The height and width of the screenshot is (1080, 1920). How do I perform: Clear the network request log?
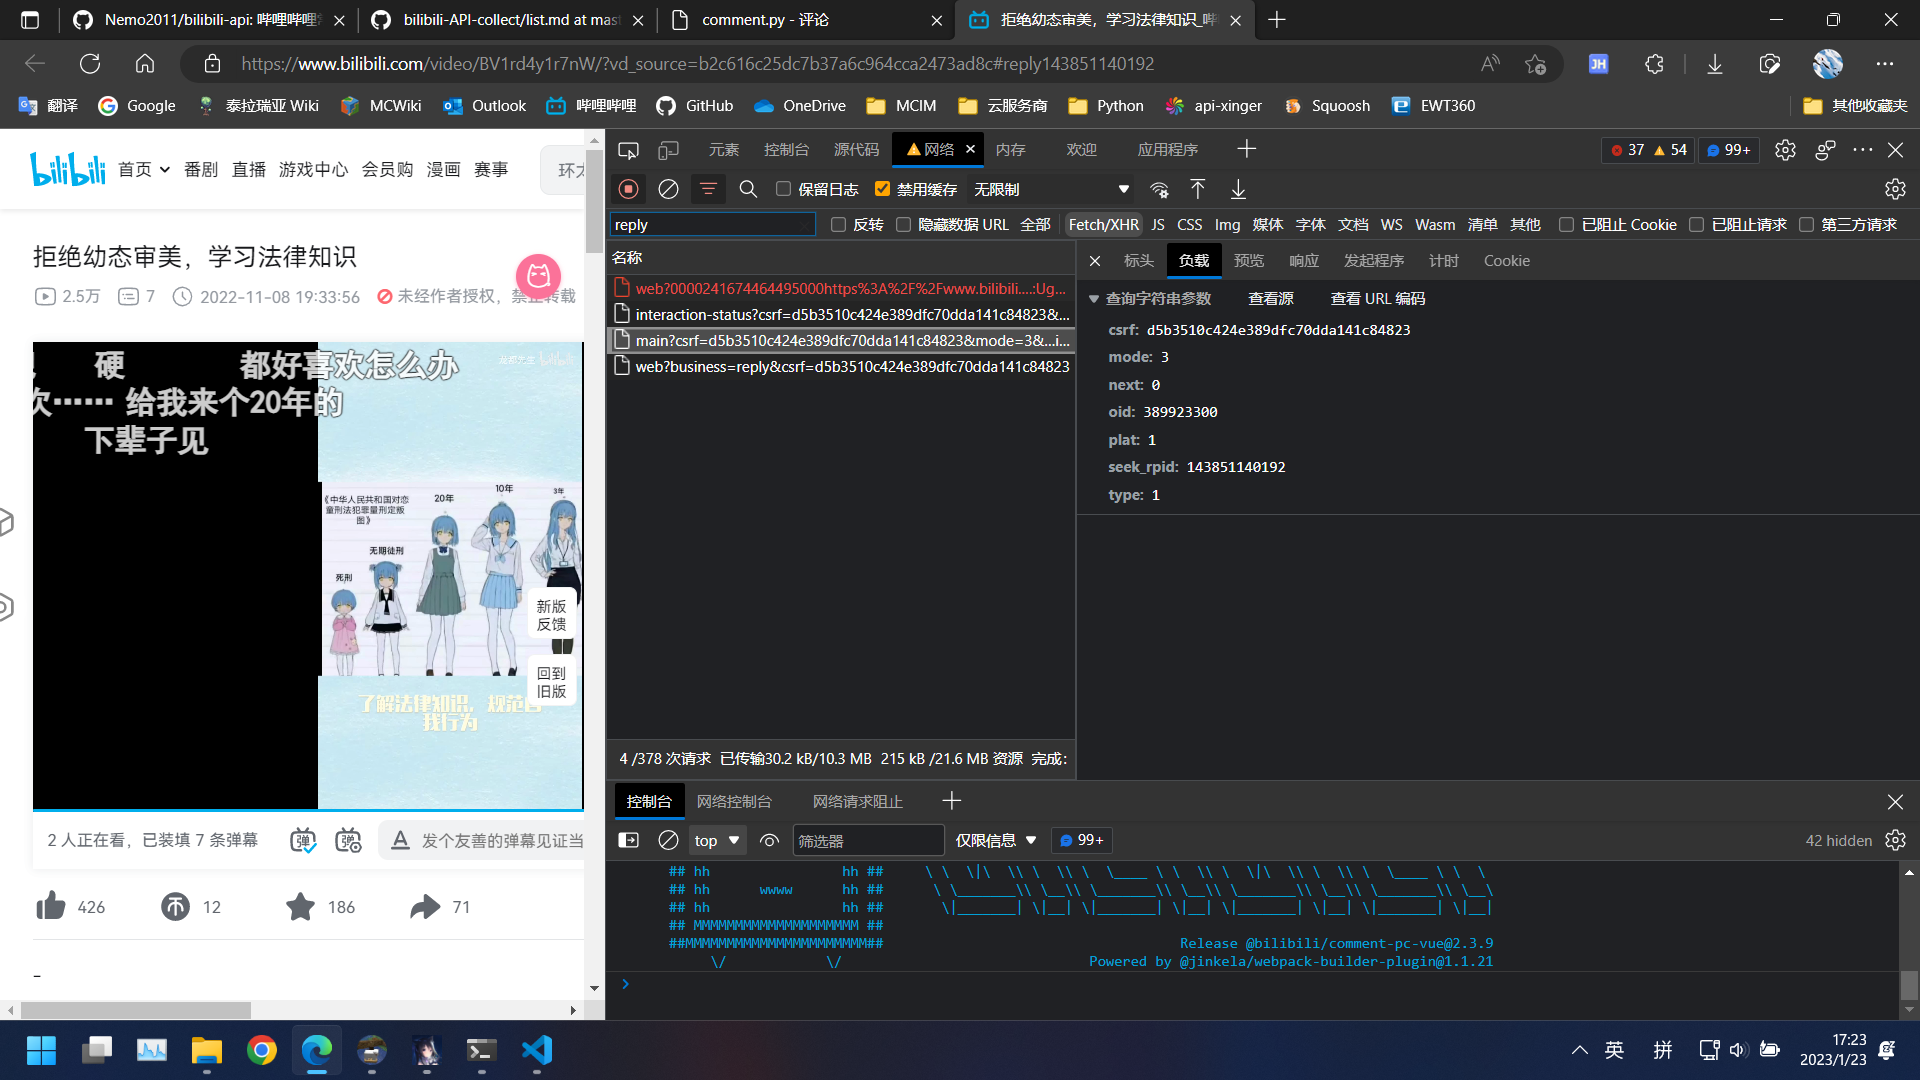(668, 189)
